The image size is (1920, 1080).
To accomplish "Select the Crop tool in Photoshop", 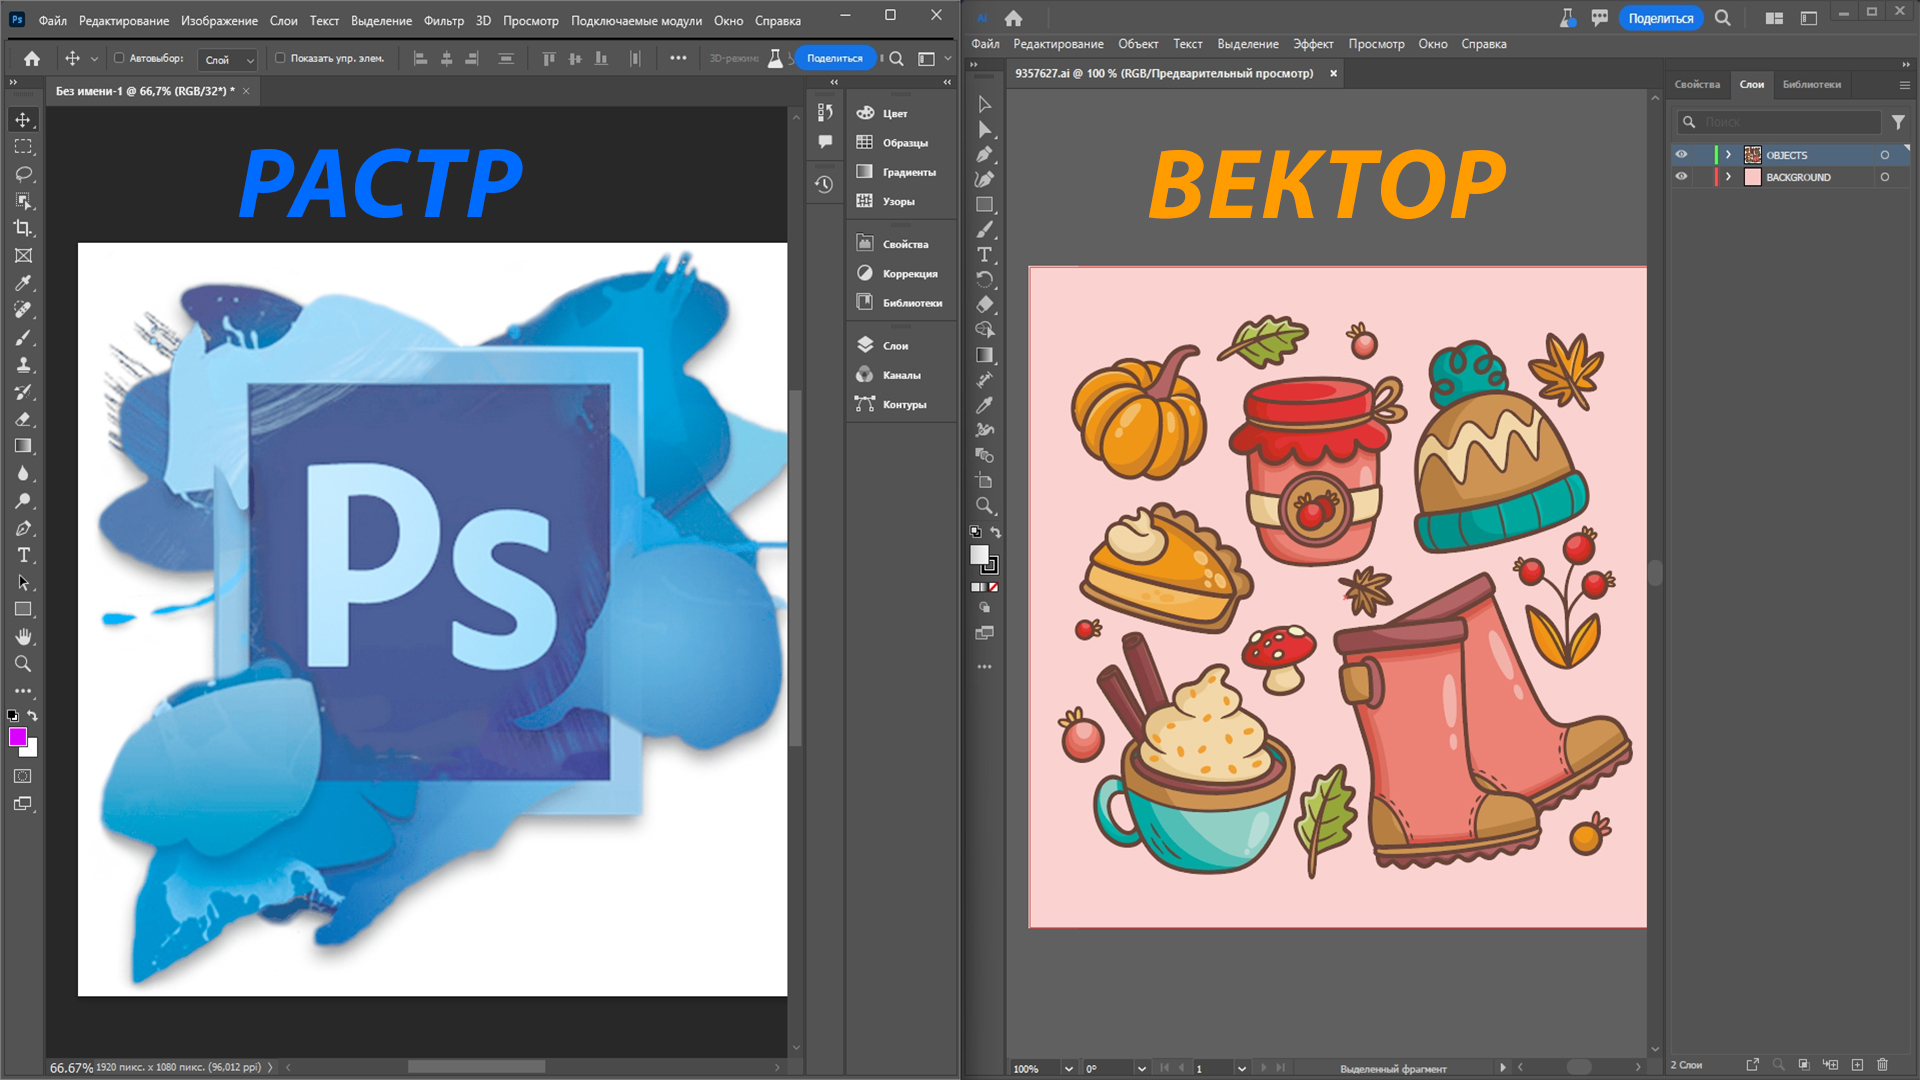I will pyautogui.click(x=23, y=228).
